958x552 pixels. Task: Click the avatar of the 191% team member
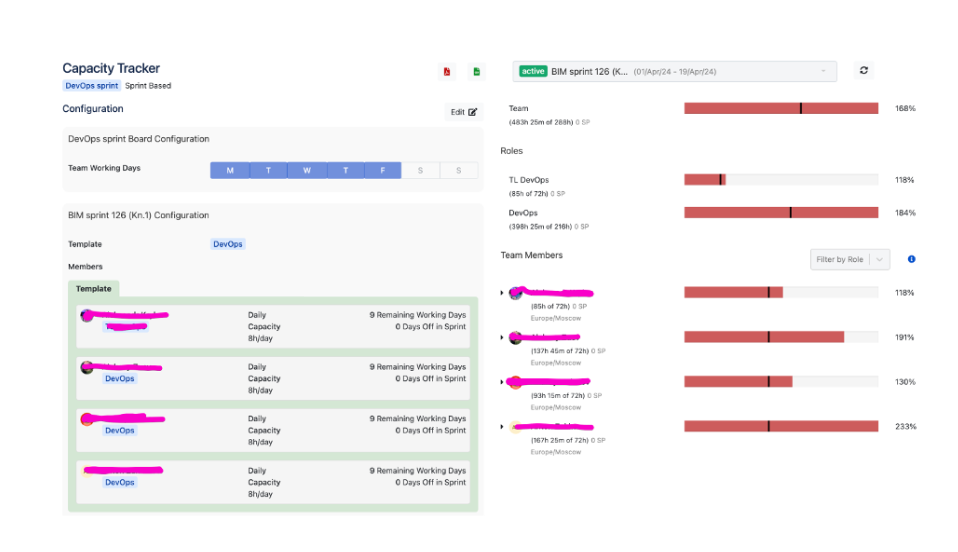click(516, 338)
